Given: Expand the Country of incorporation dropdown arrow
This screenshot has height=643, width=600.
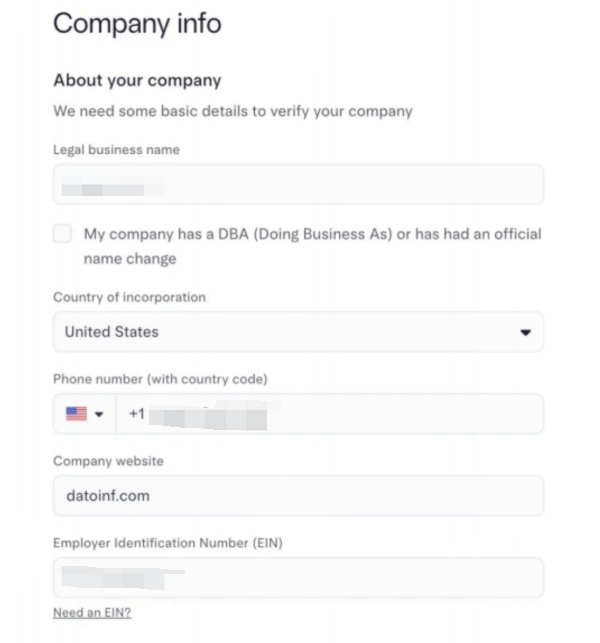Looking at the screenshot, I should point(526,332).
